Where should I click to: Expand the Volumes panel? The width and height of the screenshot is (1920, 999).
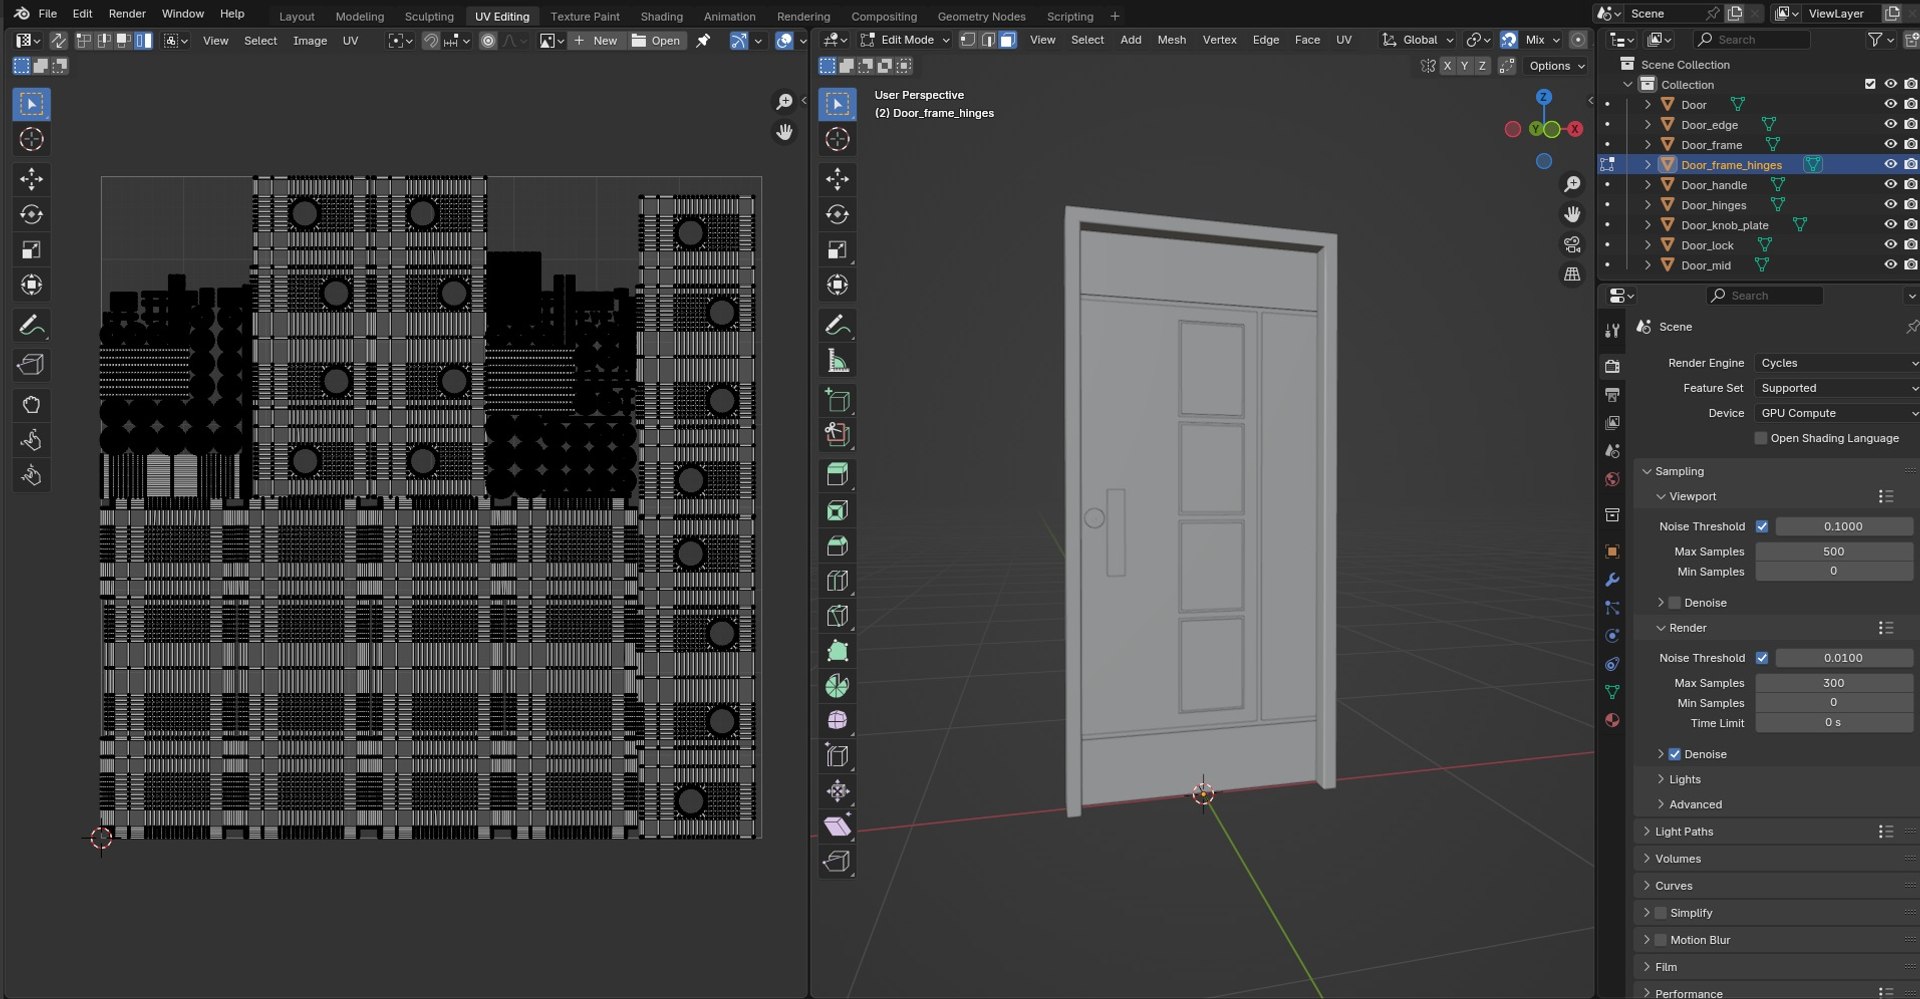pos(1677,859)
